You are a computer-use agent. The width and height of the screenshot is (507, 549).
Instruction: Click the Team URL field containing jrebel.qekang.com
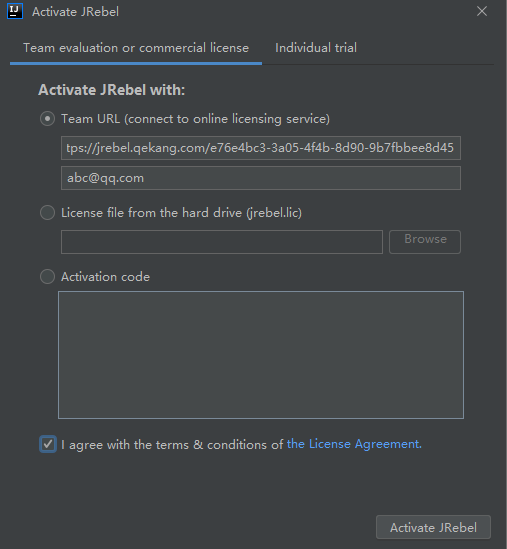[x=261, y=148]
